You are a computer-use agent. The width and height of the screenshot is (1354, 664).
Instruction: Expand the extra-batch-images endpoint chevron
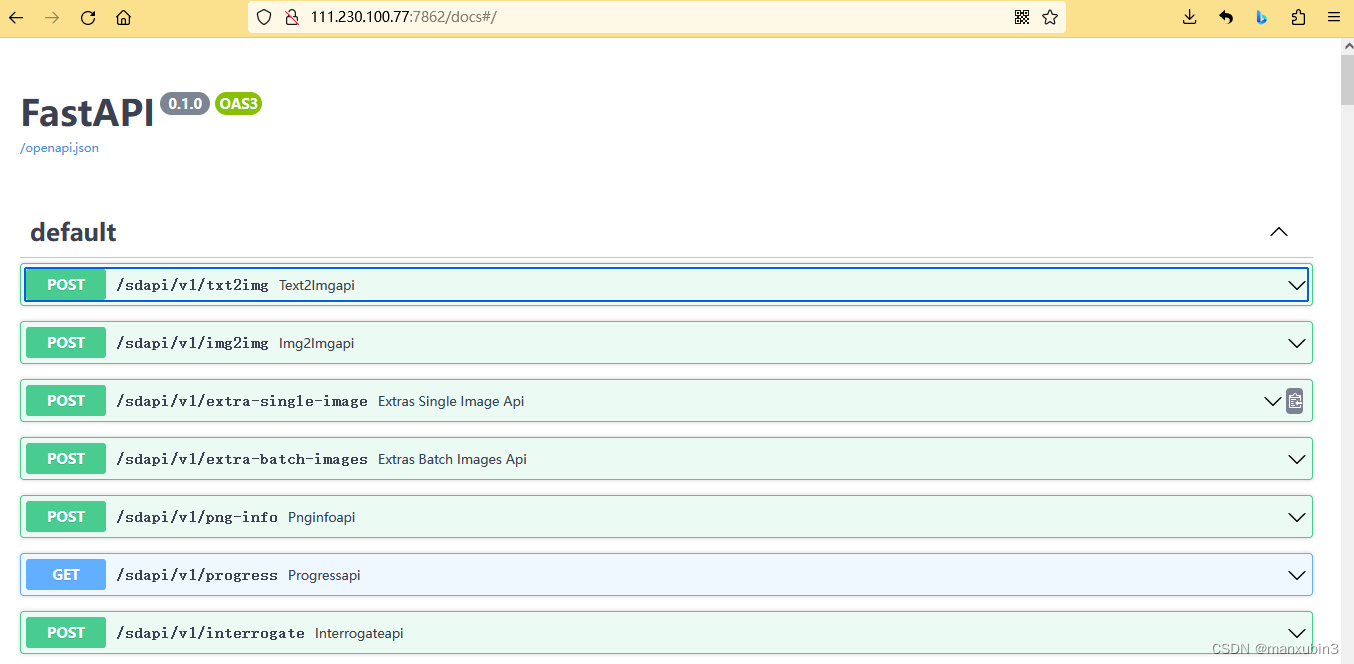[1297, 459]
